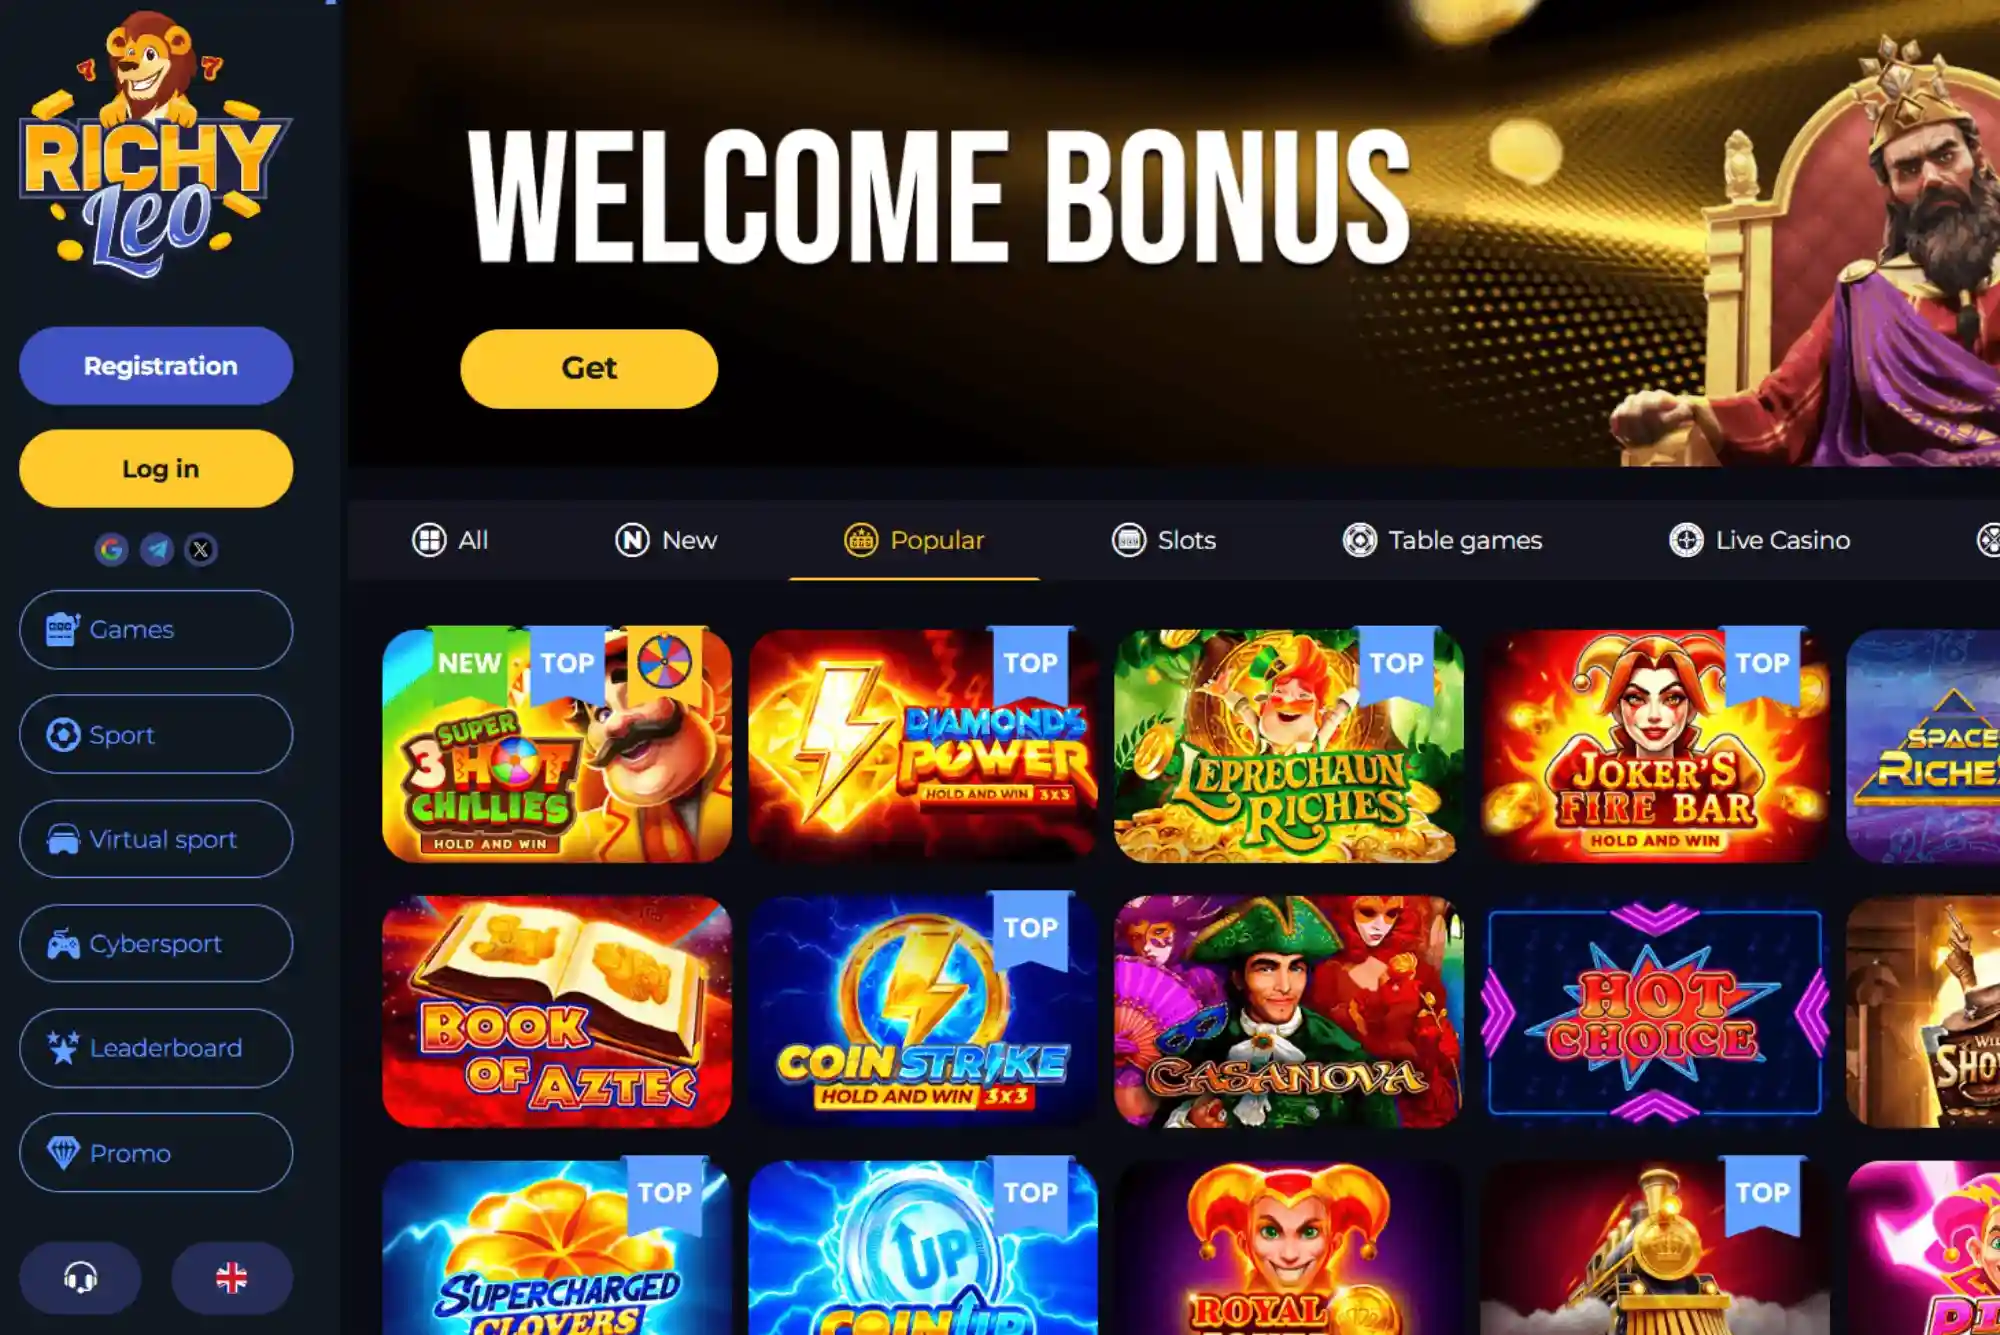Select the New games tab
2000x1335 pixels.
click(666, 540)
